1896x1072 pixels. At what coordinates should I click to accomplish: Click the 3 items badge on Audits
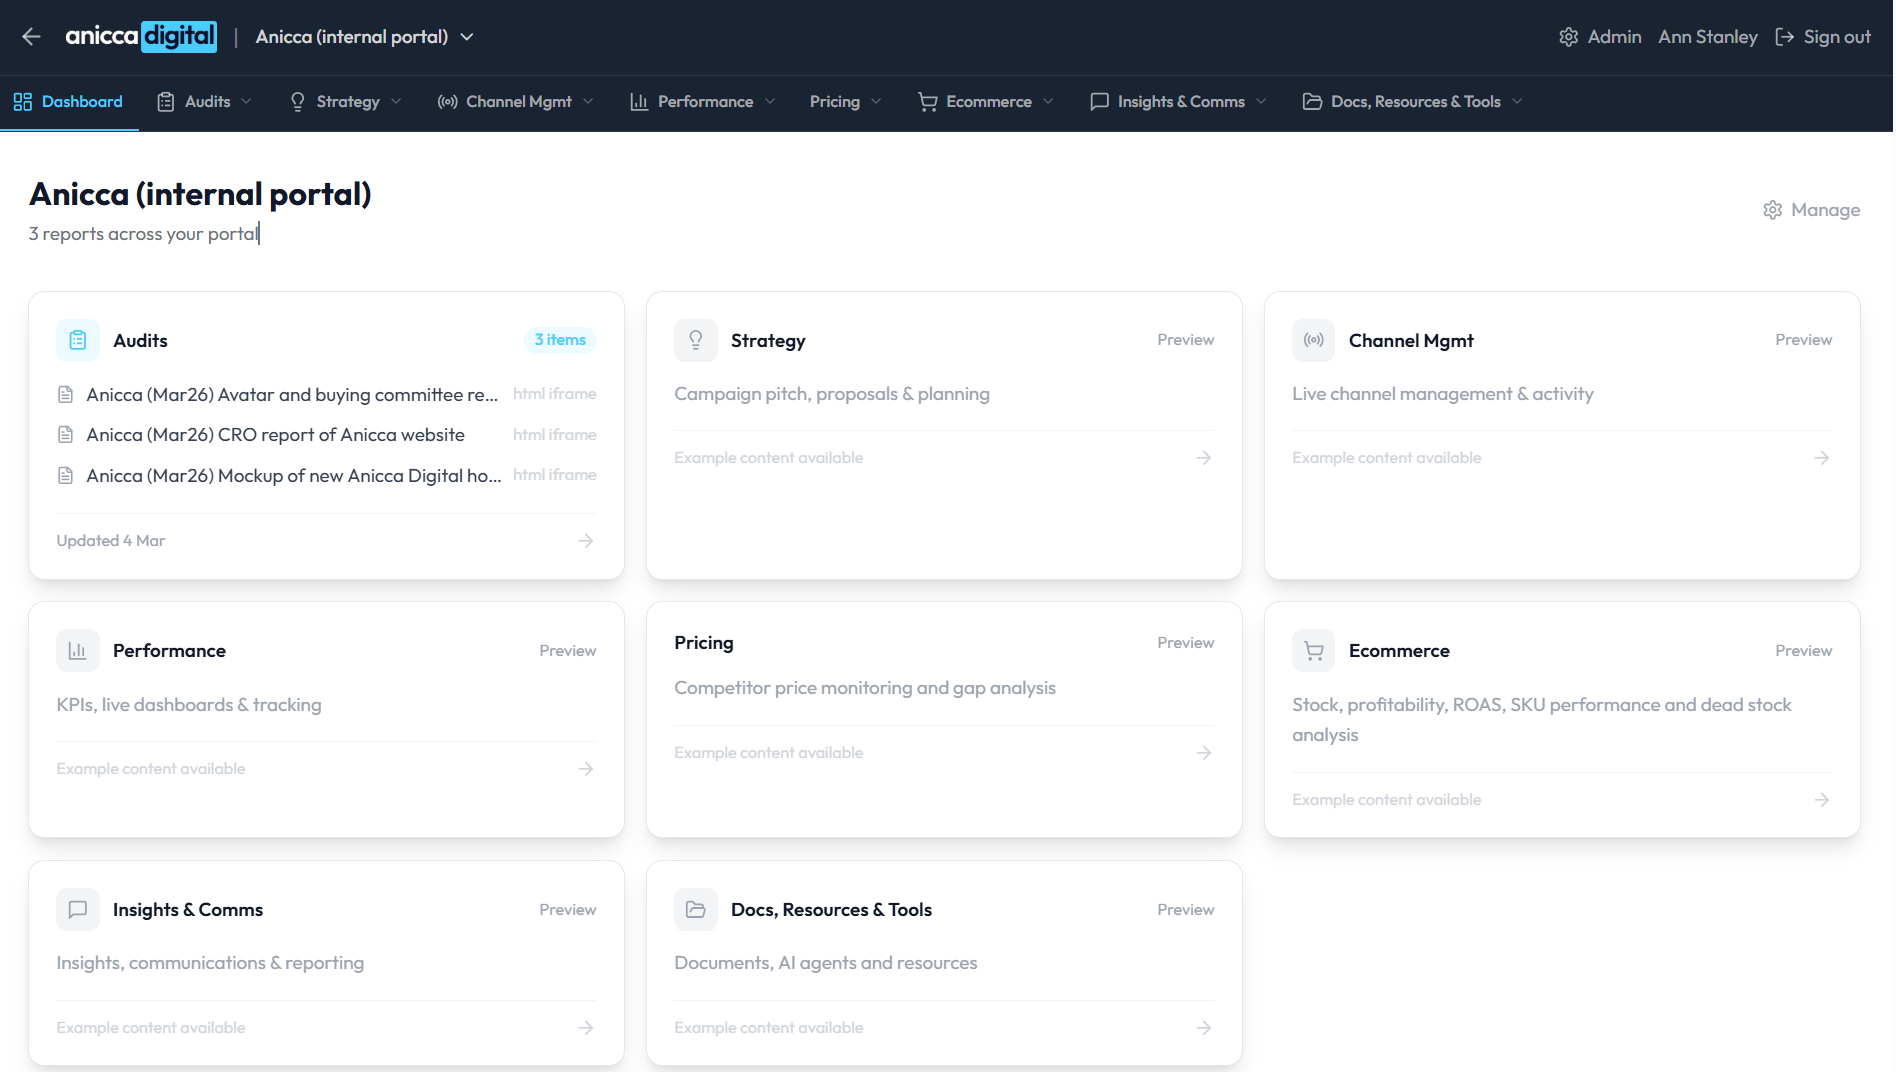[x=560, y=340]
